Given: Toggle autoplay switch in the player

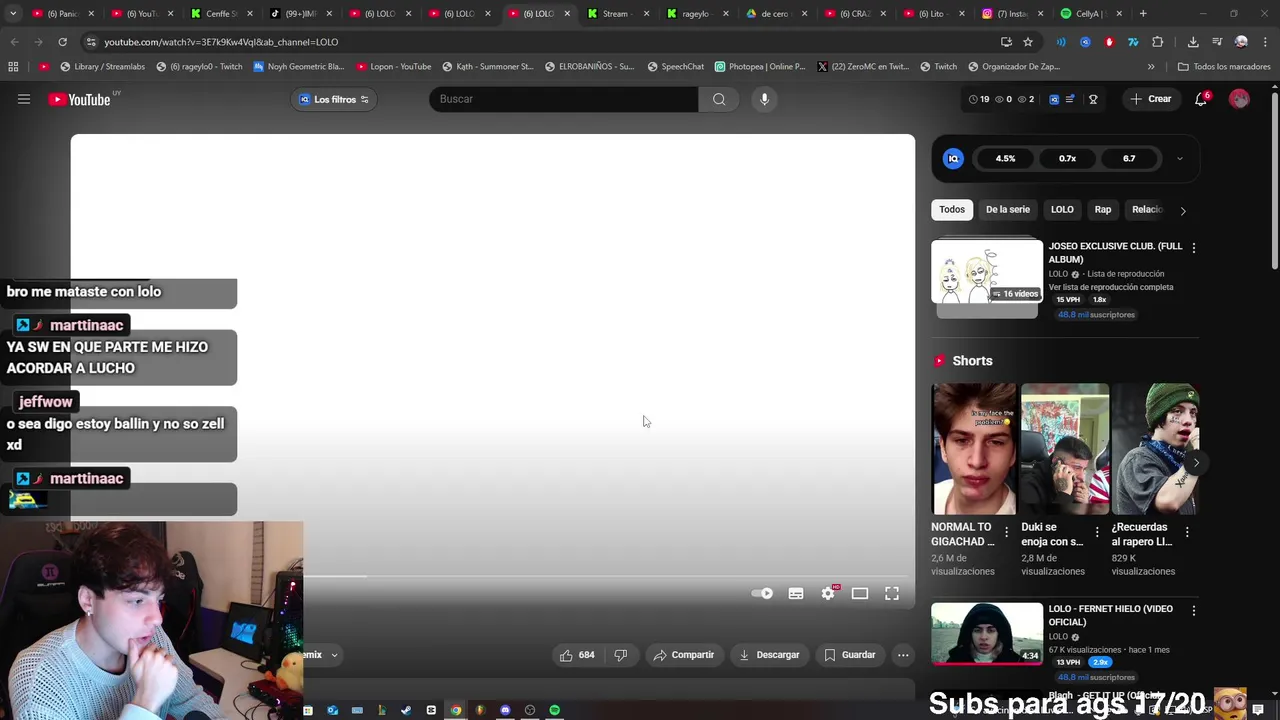Looking at the screenshot, I should [x=762, y=593].
